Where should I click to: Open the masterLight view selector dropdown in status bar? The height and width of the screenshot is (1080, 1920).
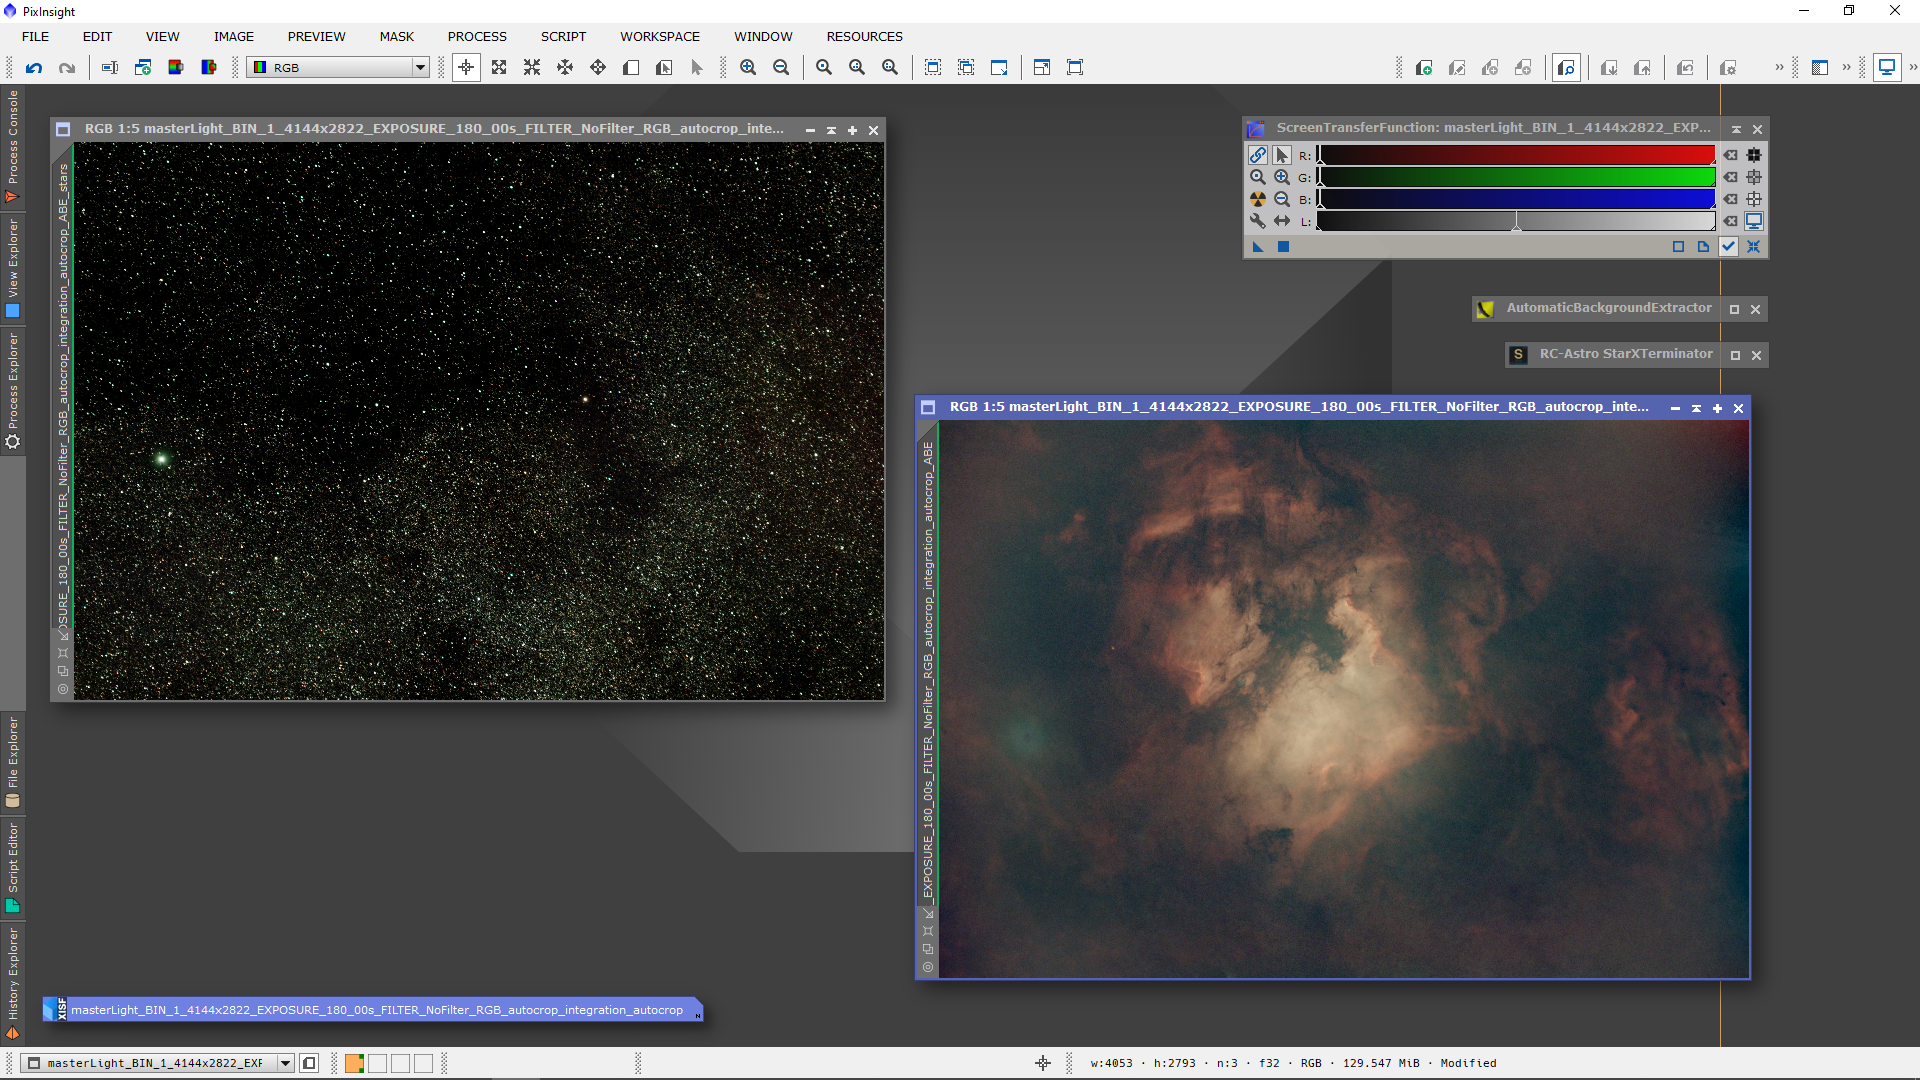point(285,1063)
